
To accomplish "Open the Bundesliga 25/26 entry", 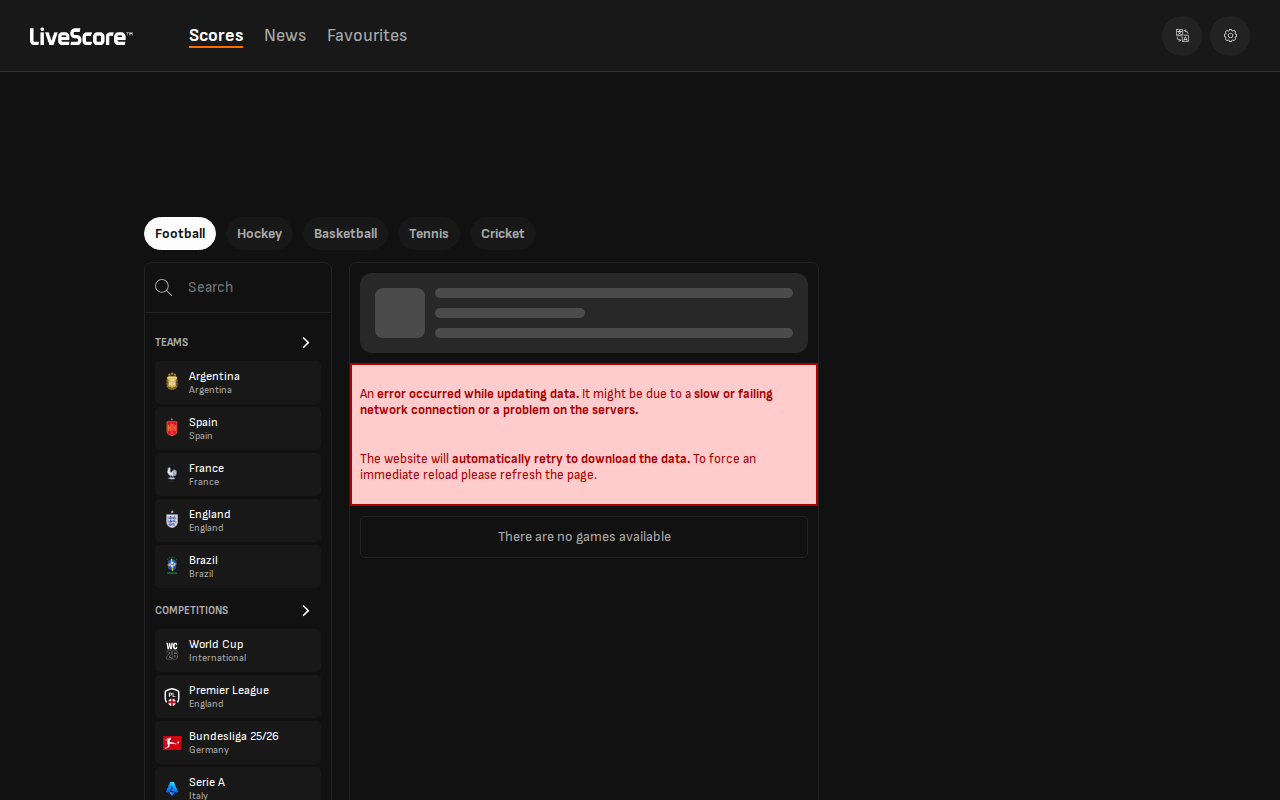I will pyautogui.click(x=238, y=742).
